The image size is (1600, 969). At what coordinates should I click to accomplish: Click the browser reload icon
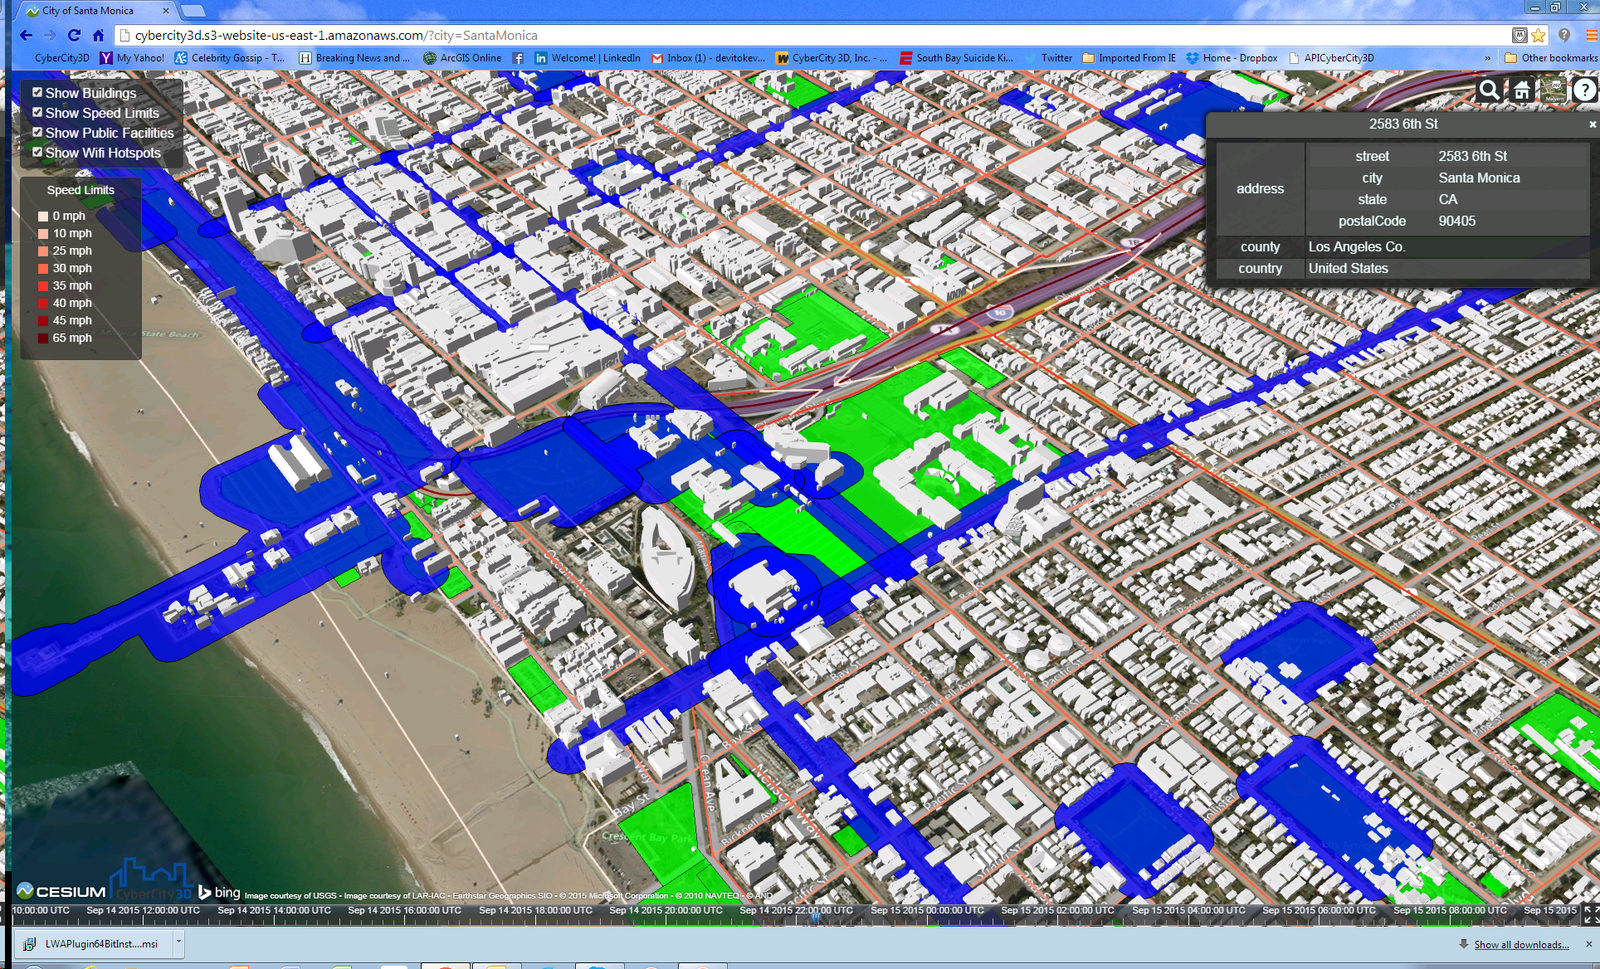click(74, 35)
